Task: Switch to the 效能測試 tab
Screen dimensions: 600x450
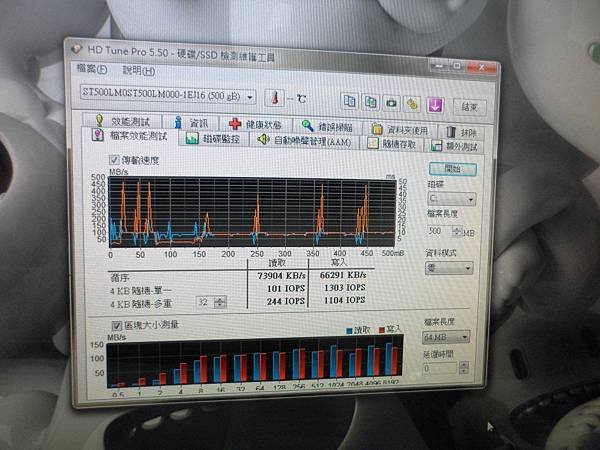Action: [x=122, y=121]
